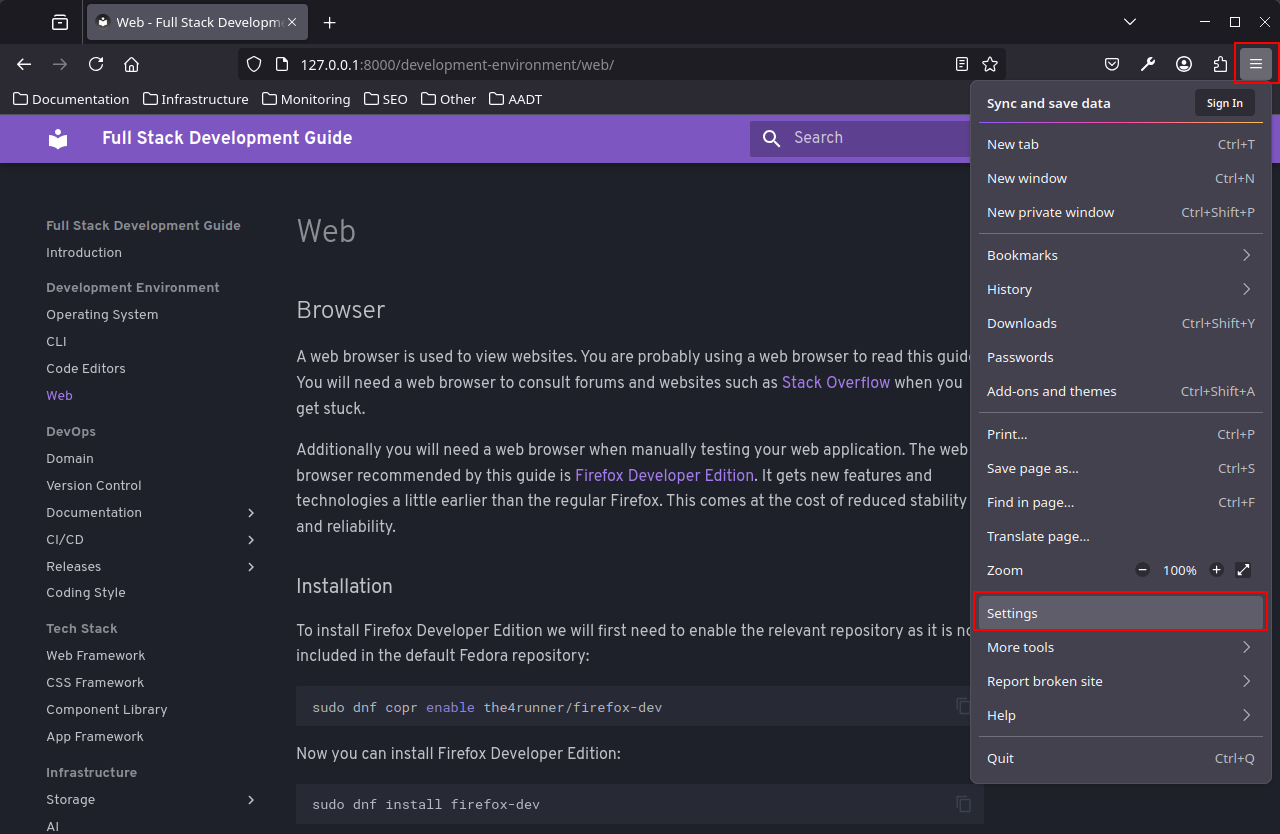
Task: Open Settings from the menu
Action: [1120, 613]
